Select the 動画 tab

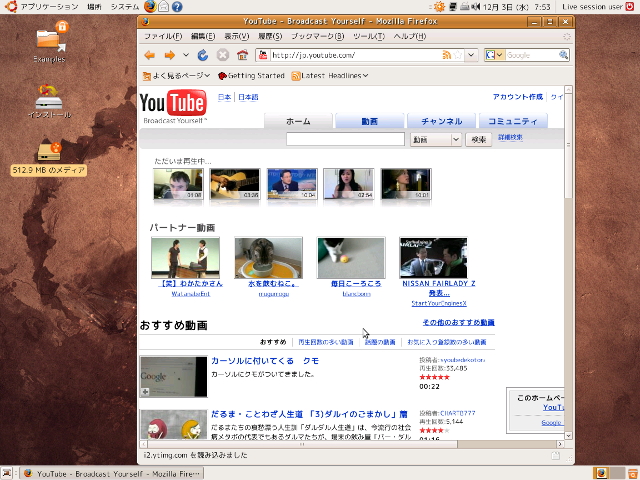[369, 121]
